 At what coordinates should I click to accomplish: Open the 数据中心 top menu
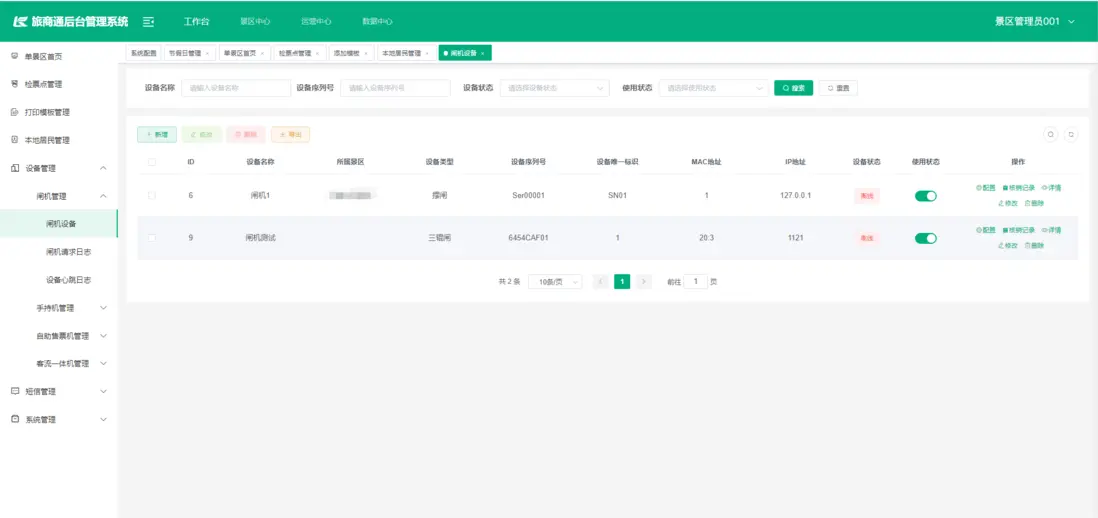(x=377, y=22)
